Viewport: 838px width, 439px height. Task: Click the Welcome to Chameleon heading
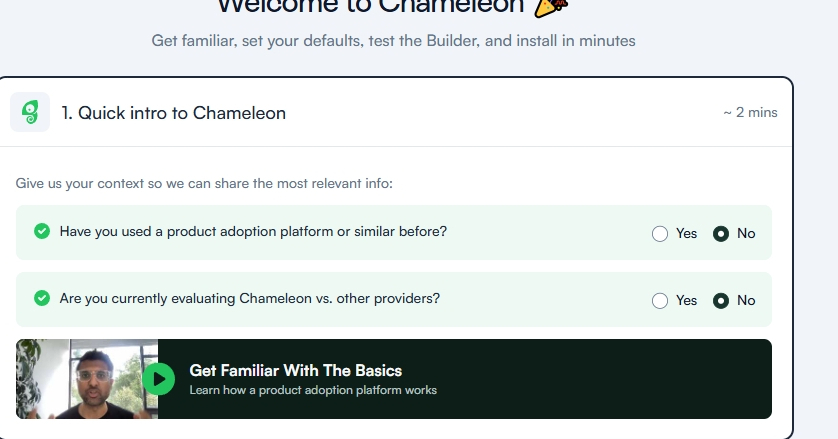(x=370, y=6)
